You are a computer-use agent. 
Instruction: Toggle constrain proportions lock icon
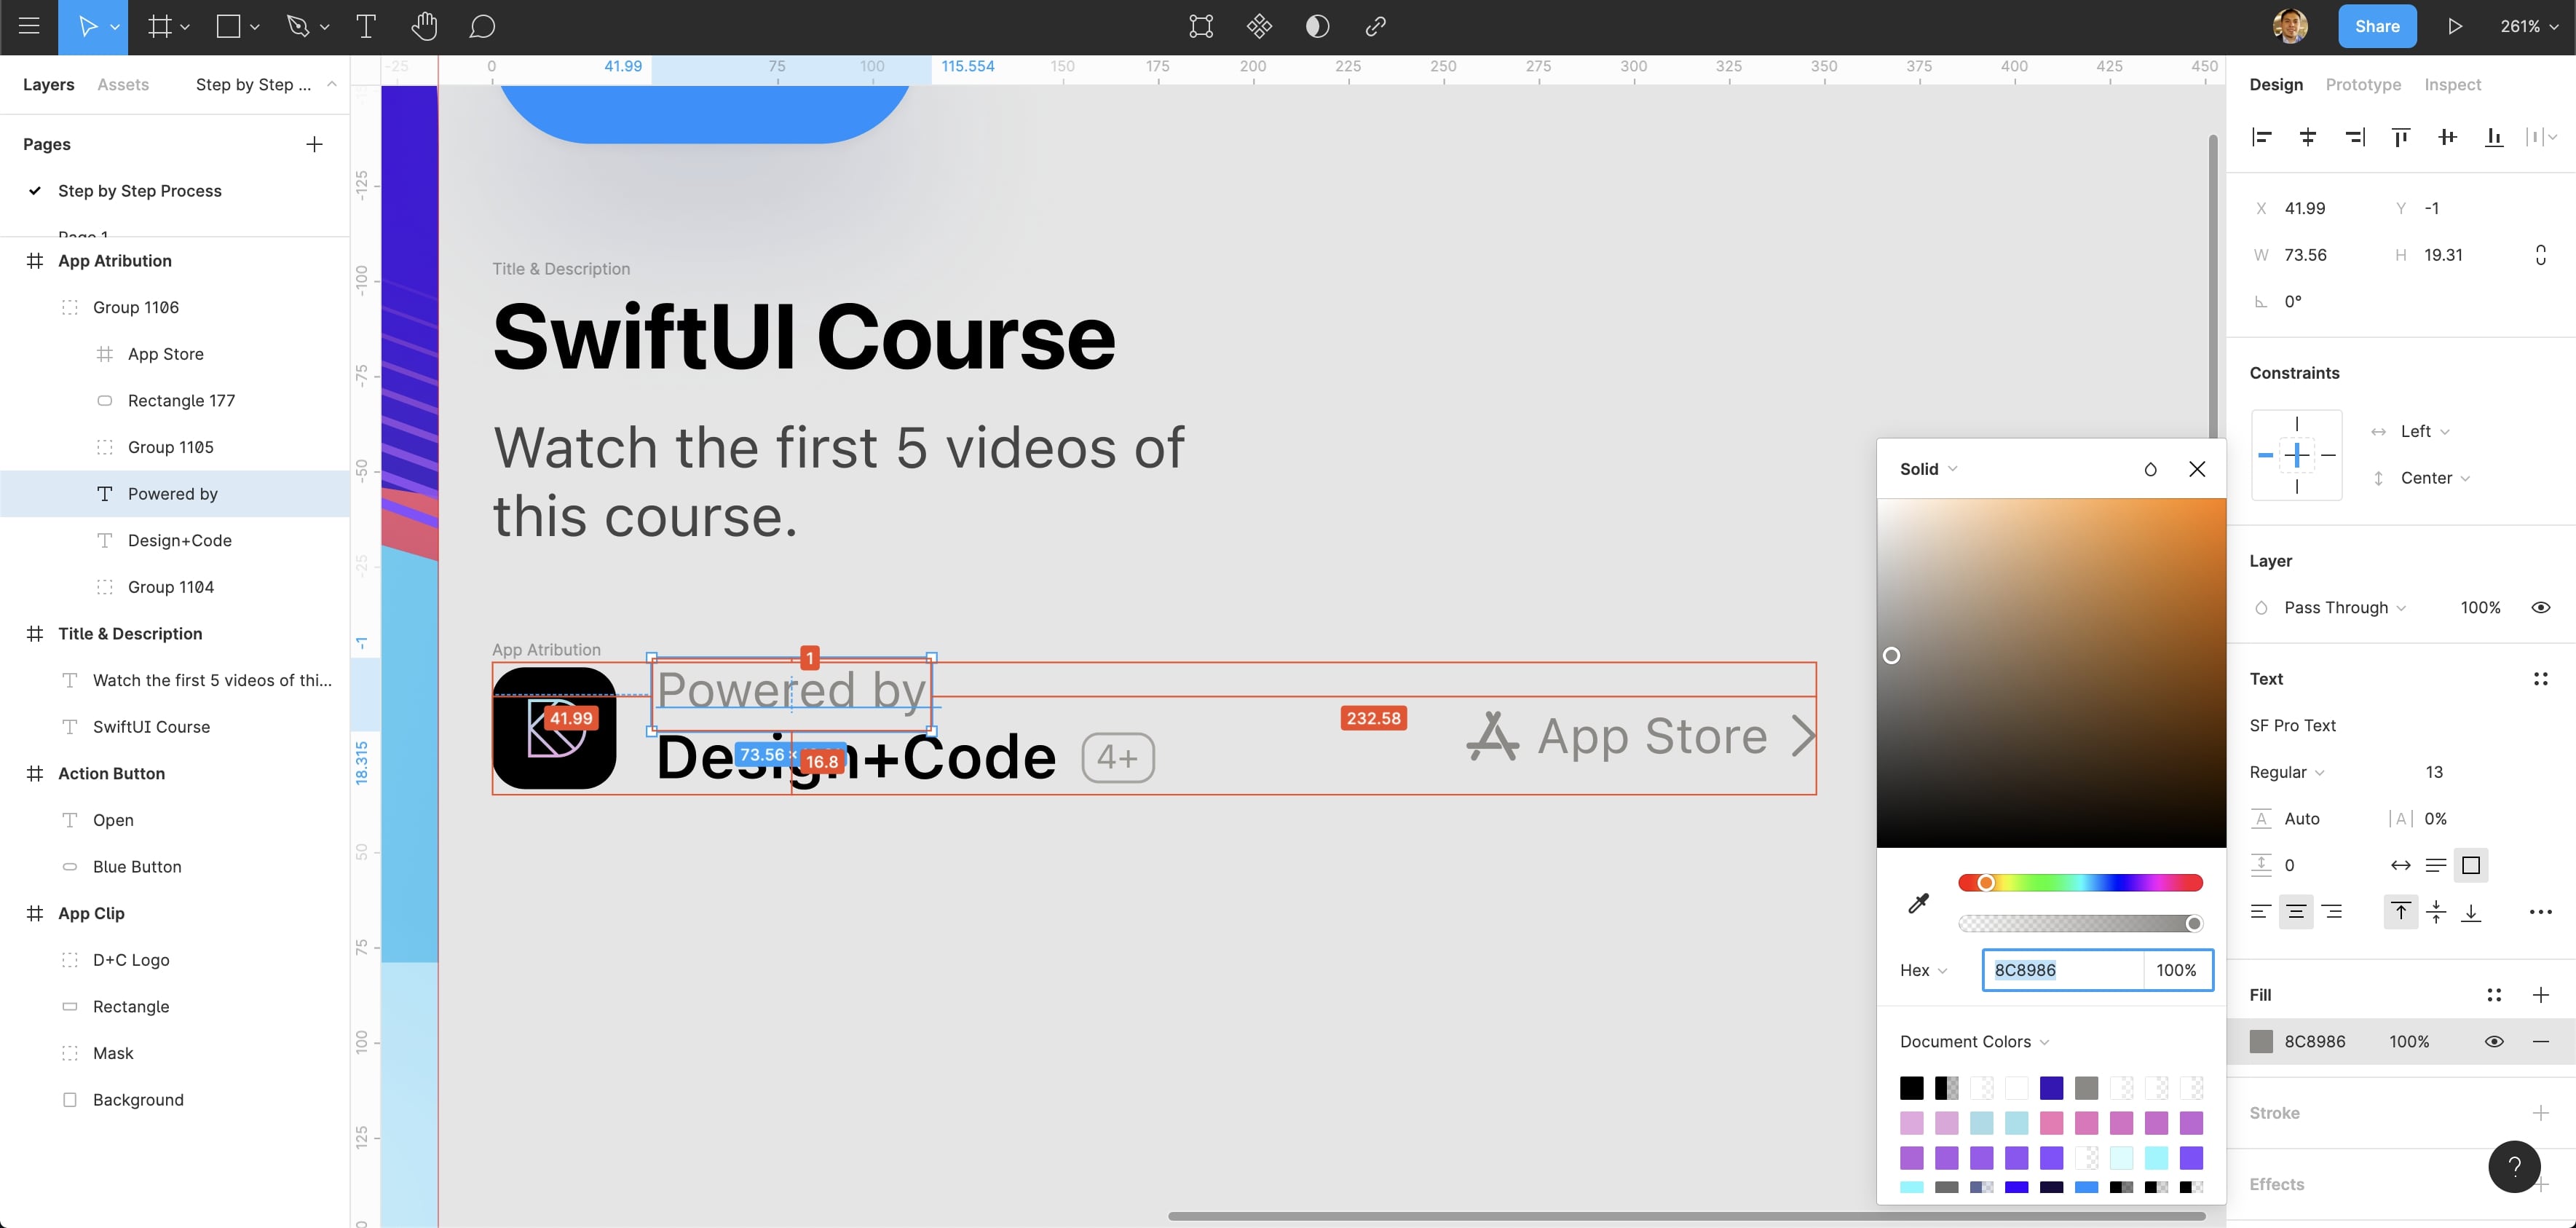[x=2540, y=255]
